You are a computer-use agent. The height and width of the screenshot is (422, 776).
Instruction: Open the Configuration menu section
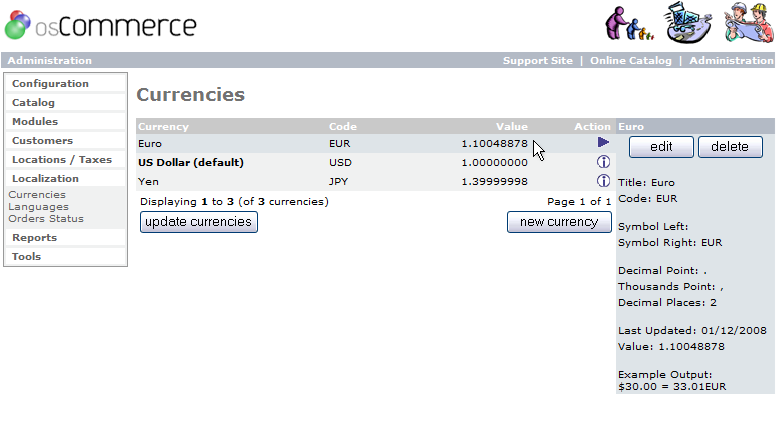click(x=50, y=84)
